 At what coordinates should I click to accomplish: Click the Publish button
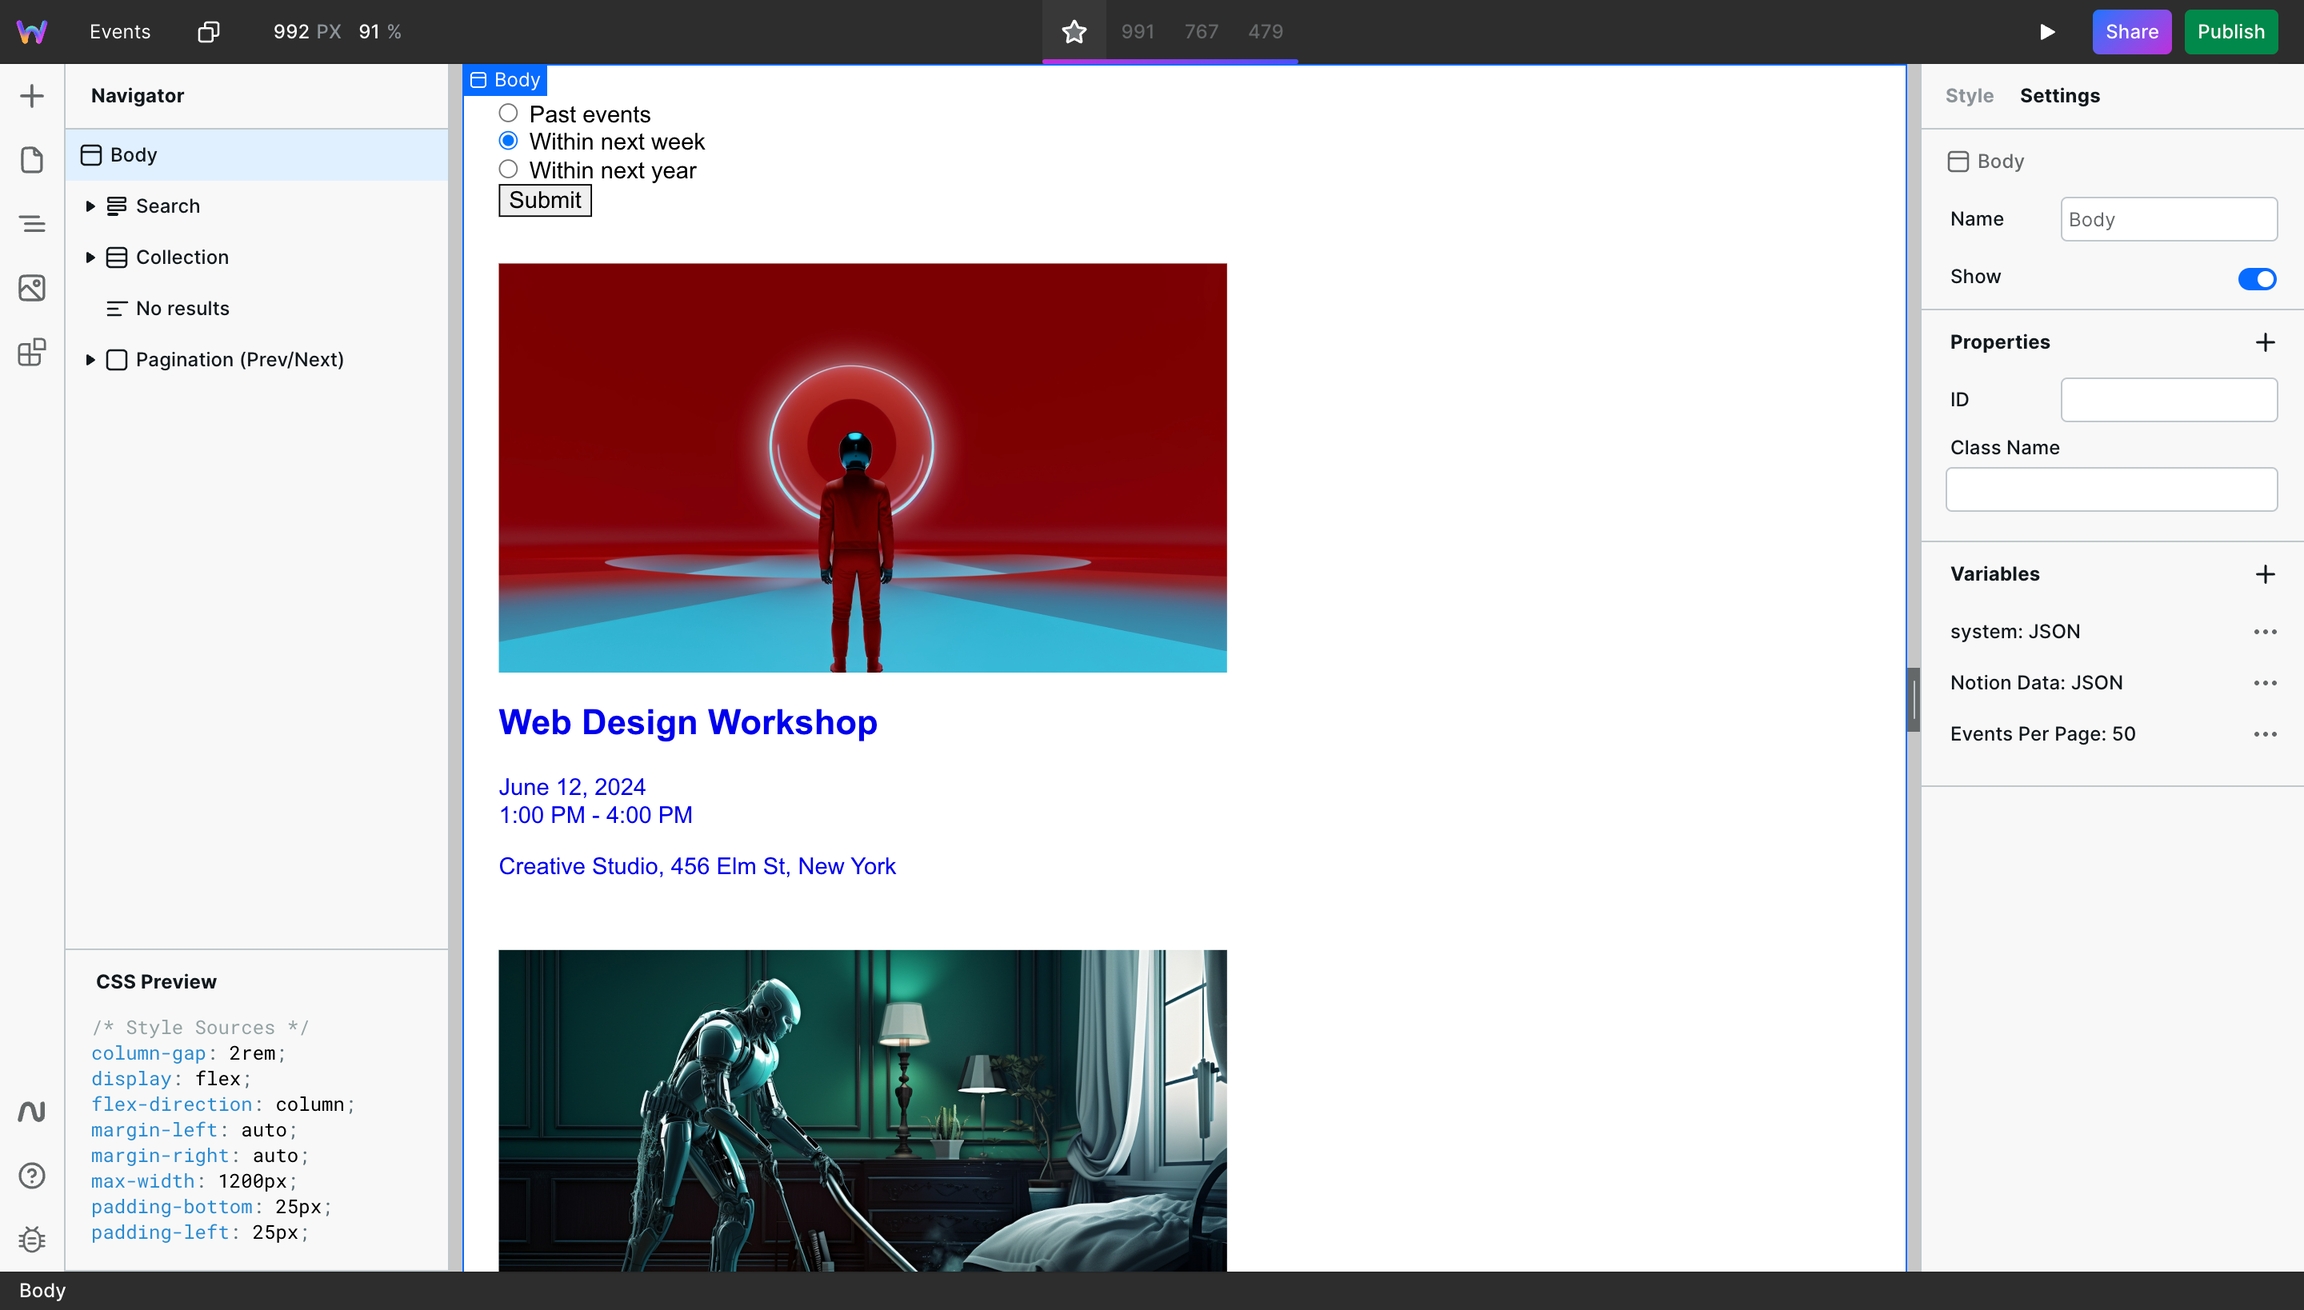coord(2230,31)
